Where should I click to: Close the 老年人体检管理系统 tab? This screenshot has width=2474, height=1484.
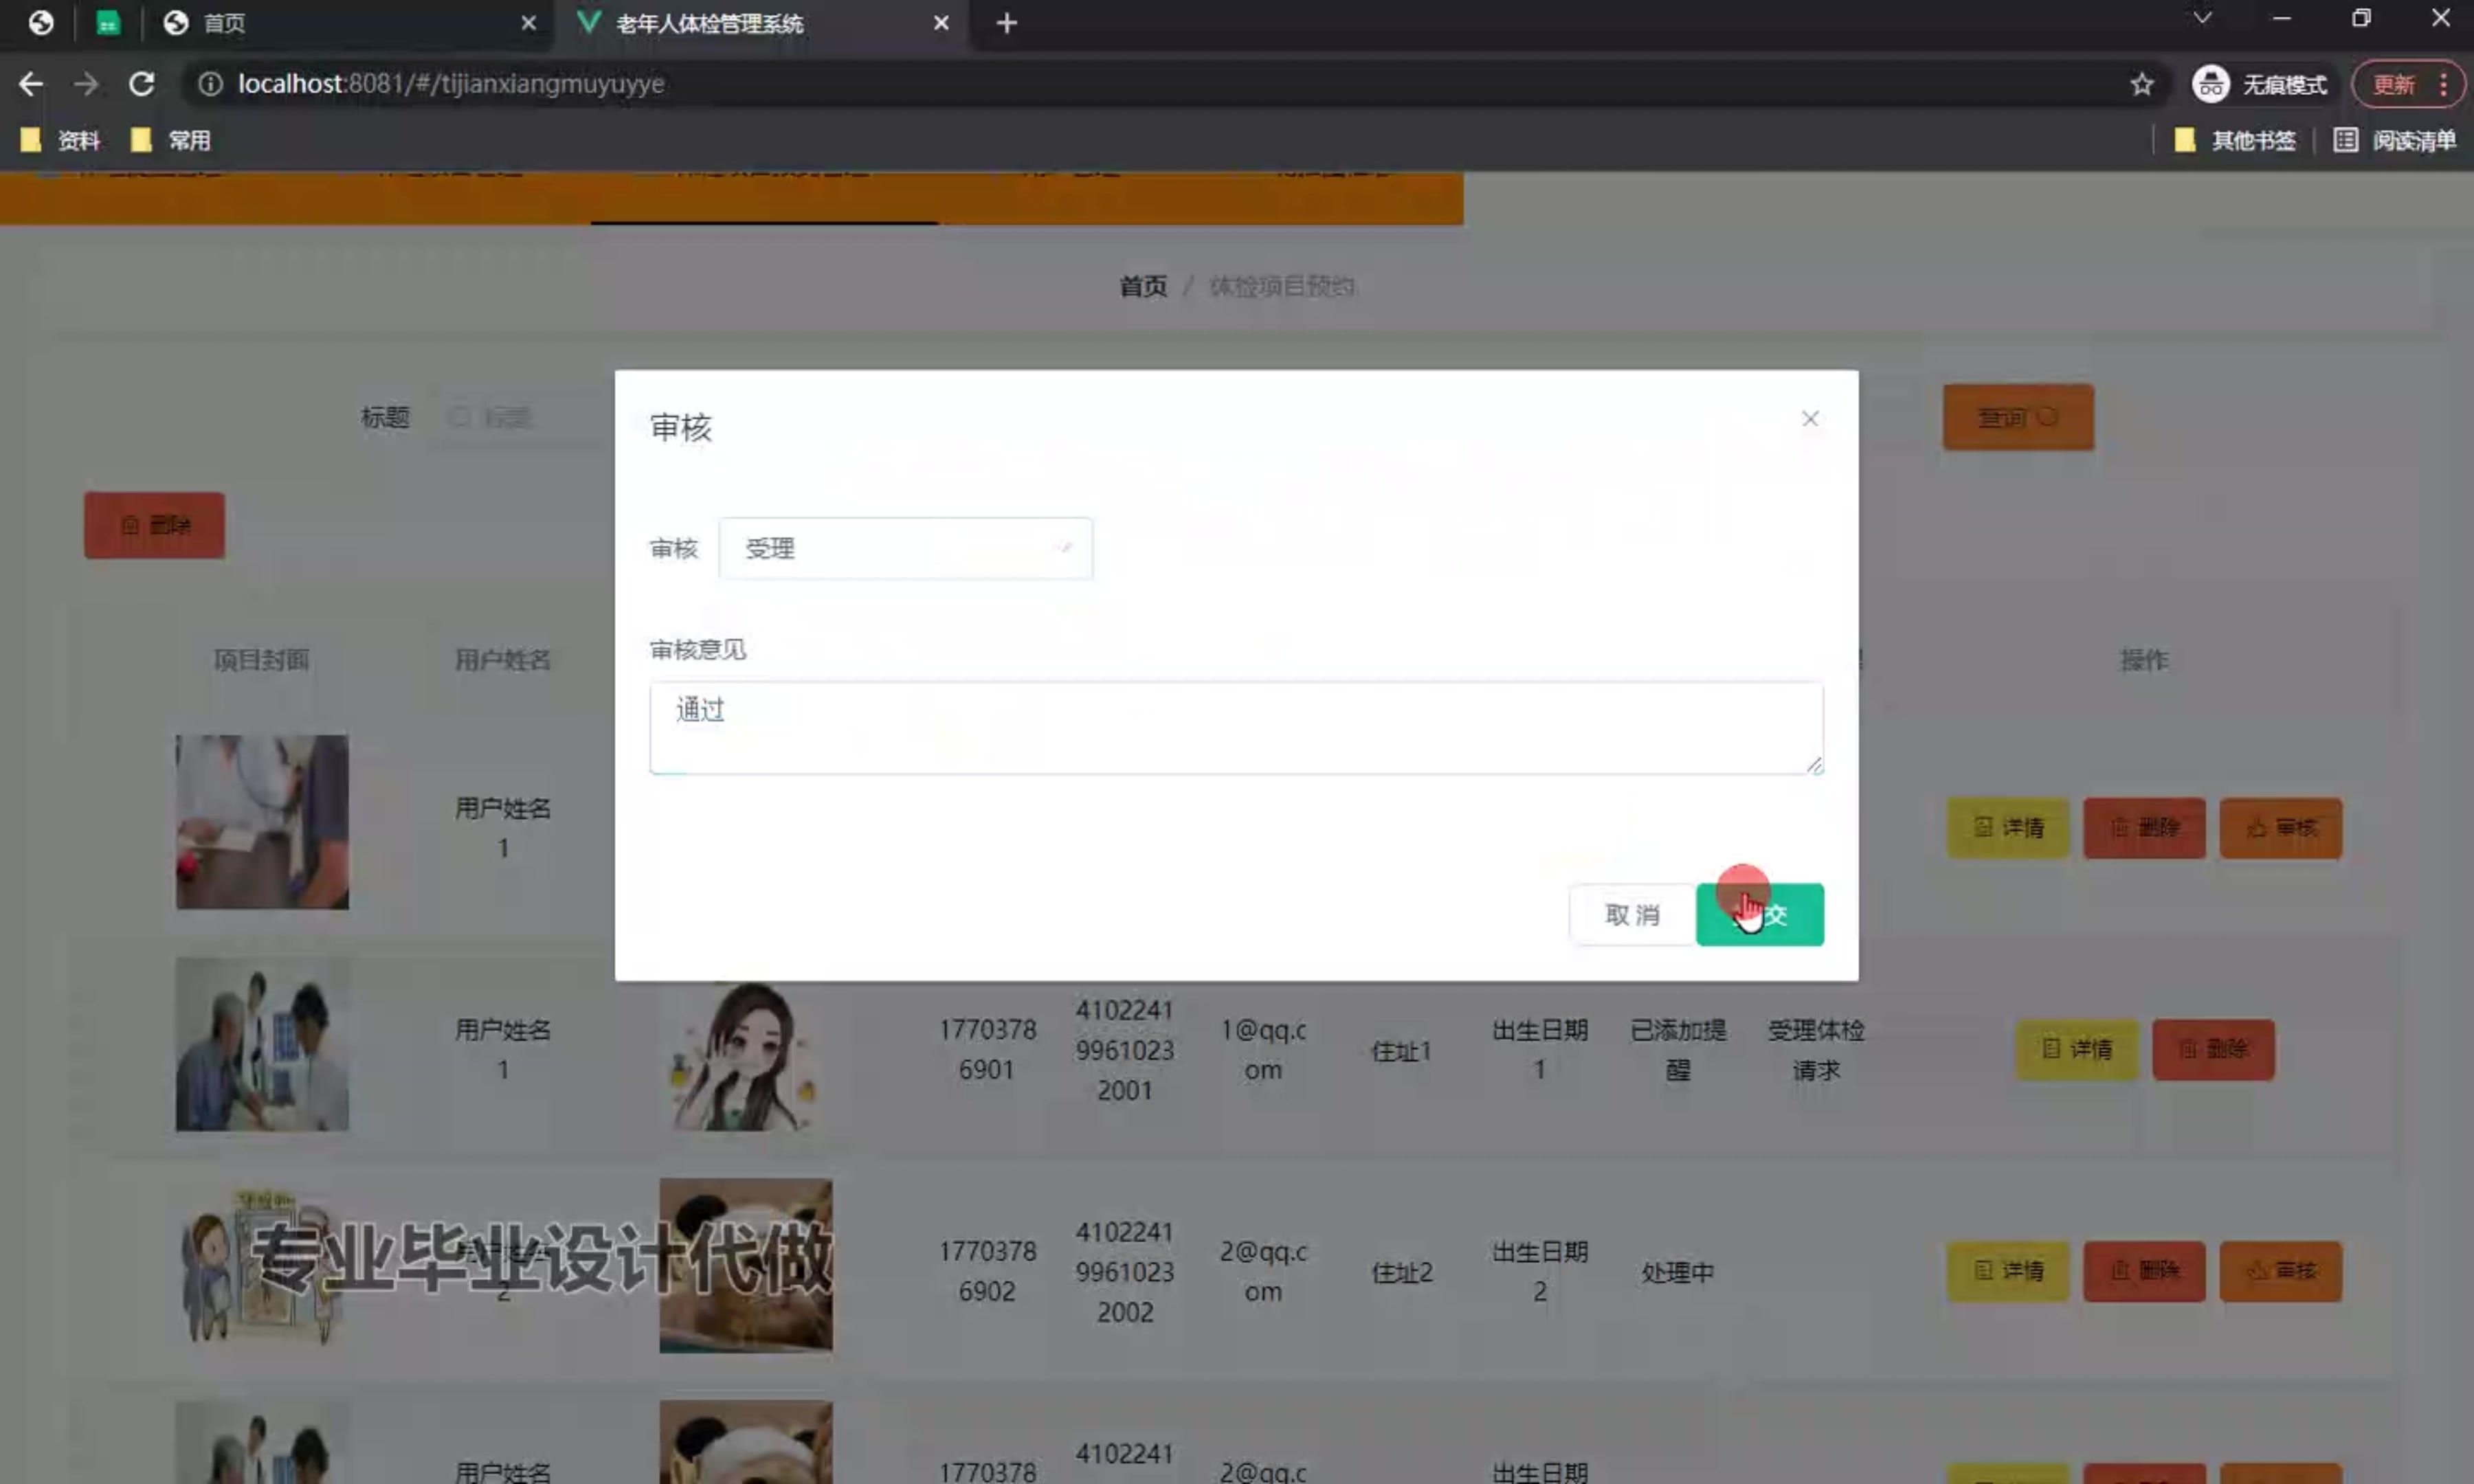coord(941,23)
